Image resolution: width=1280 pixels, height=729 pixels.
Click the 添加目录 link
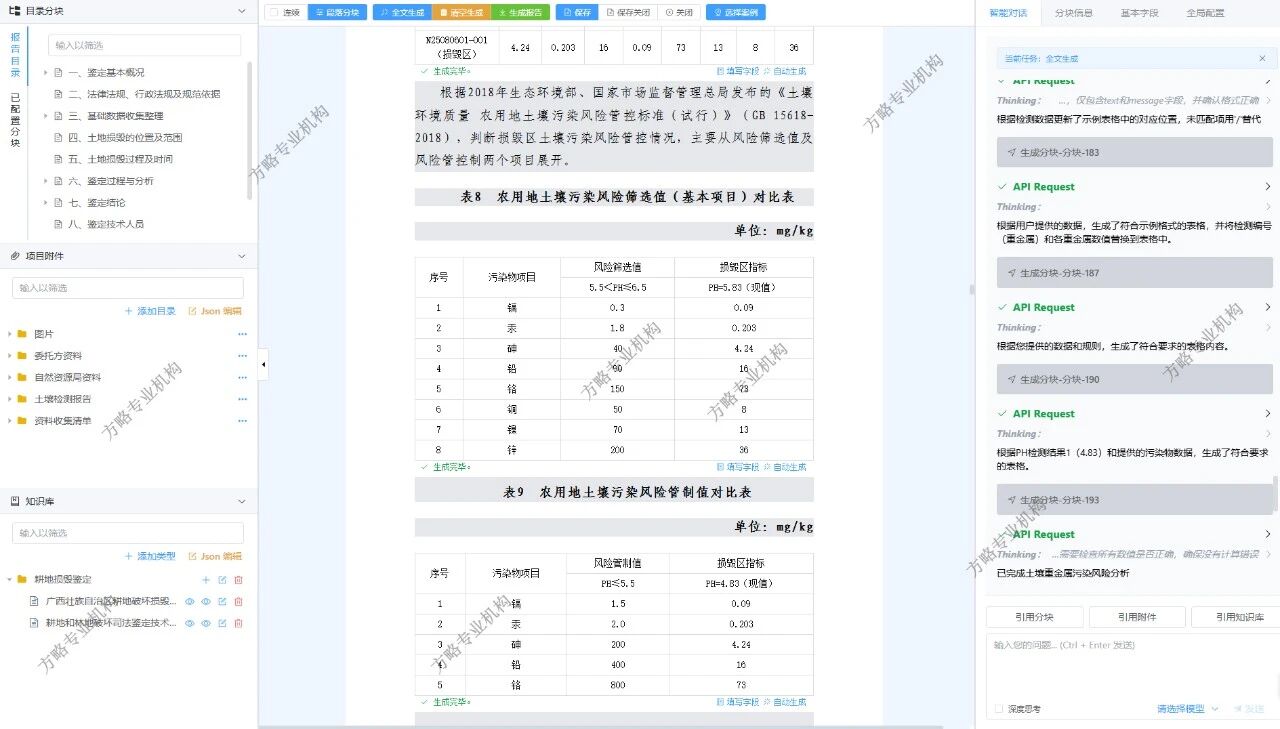click(x=150, y=311)
